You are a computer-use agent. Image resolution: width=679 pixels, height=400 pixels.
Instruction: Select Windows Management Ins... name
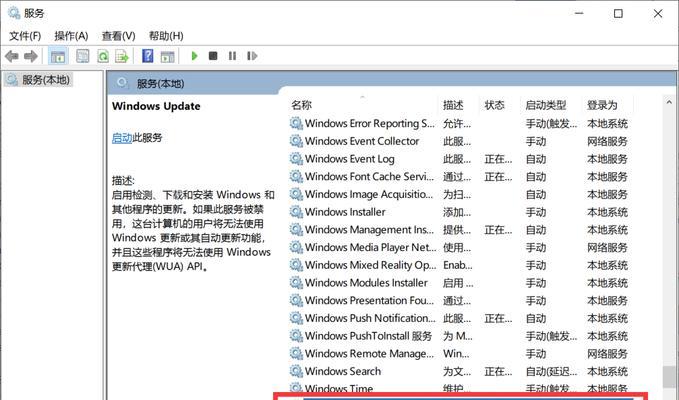pos(369,230)
